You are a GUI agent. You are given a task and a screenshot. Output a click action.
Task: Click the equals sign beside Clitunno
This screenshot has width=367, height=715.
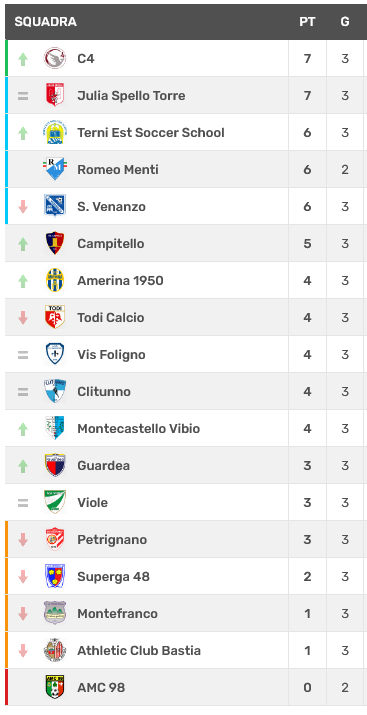23,392
